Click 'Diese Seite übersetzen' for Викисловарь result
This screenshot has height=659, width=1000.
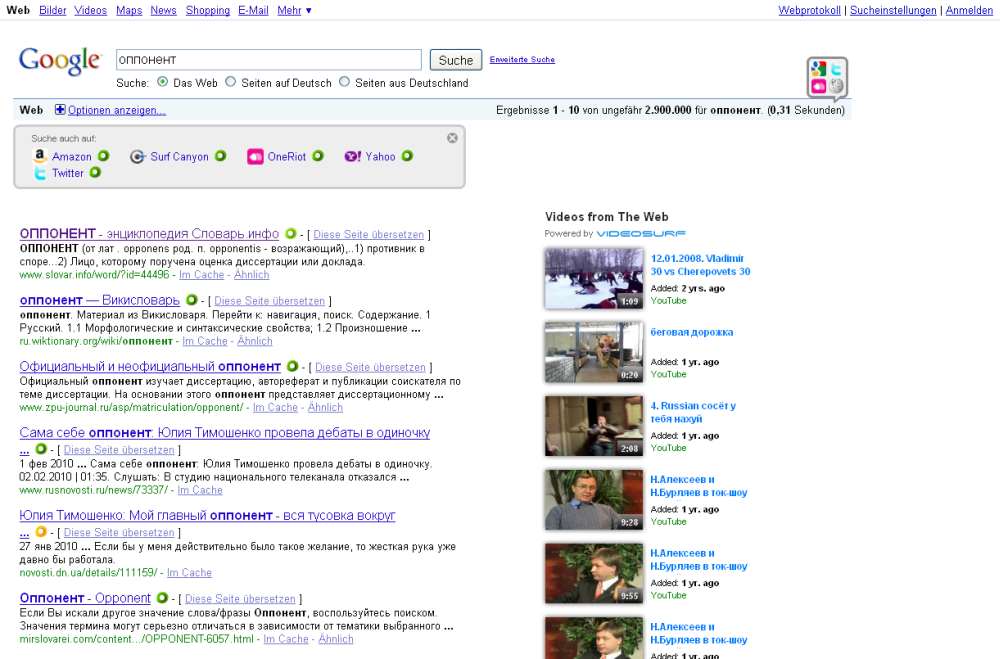point(269,300)
